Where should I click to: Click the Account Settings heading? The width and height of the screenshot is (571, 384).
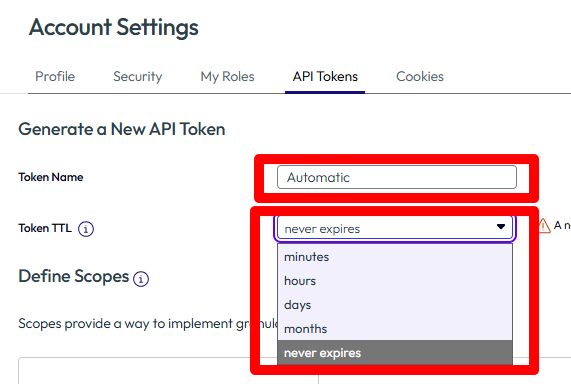tap(114, 28)
